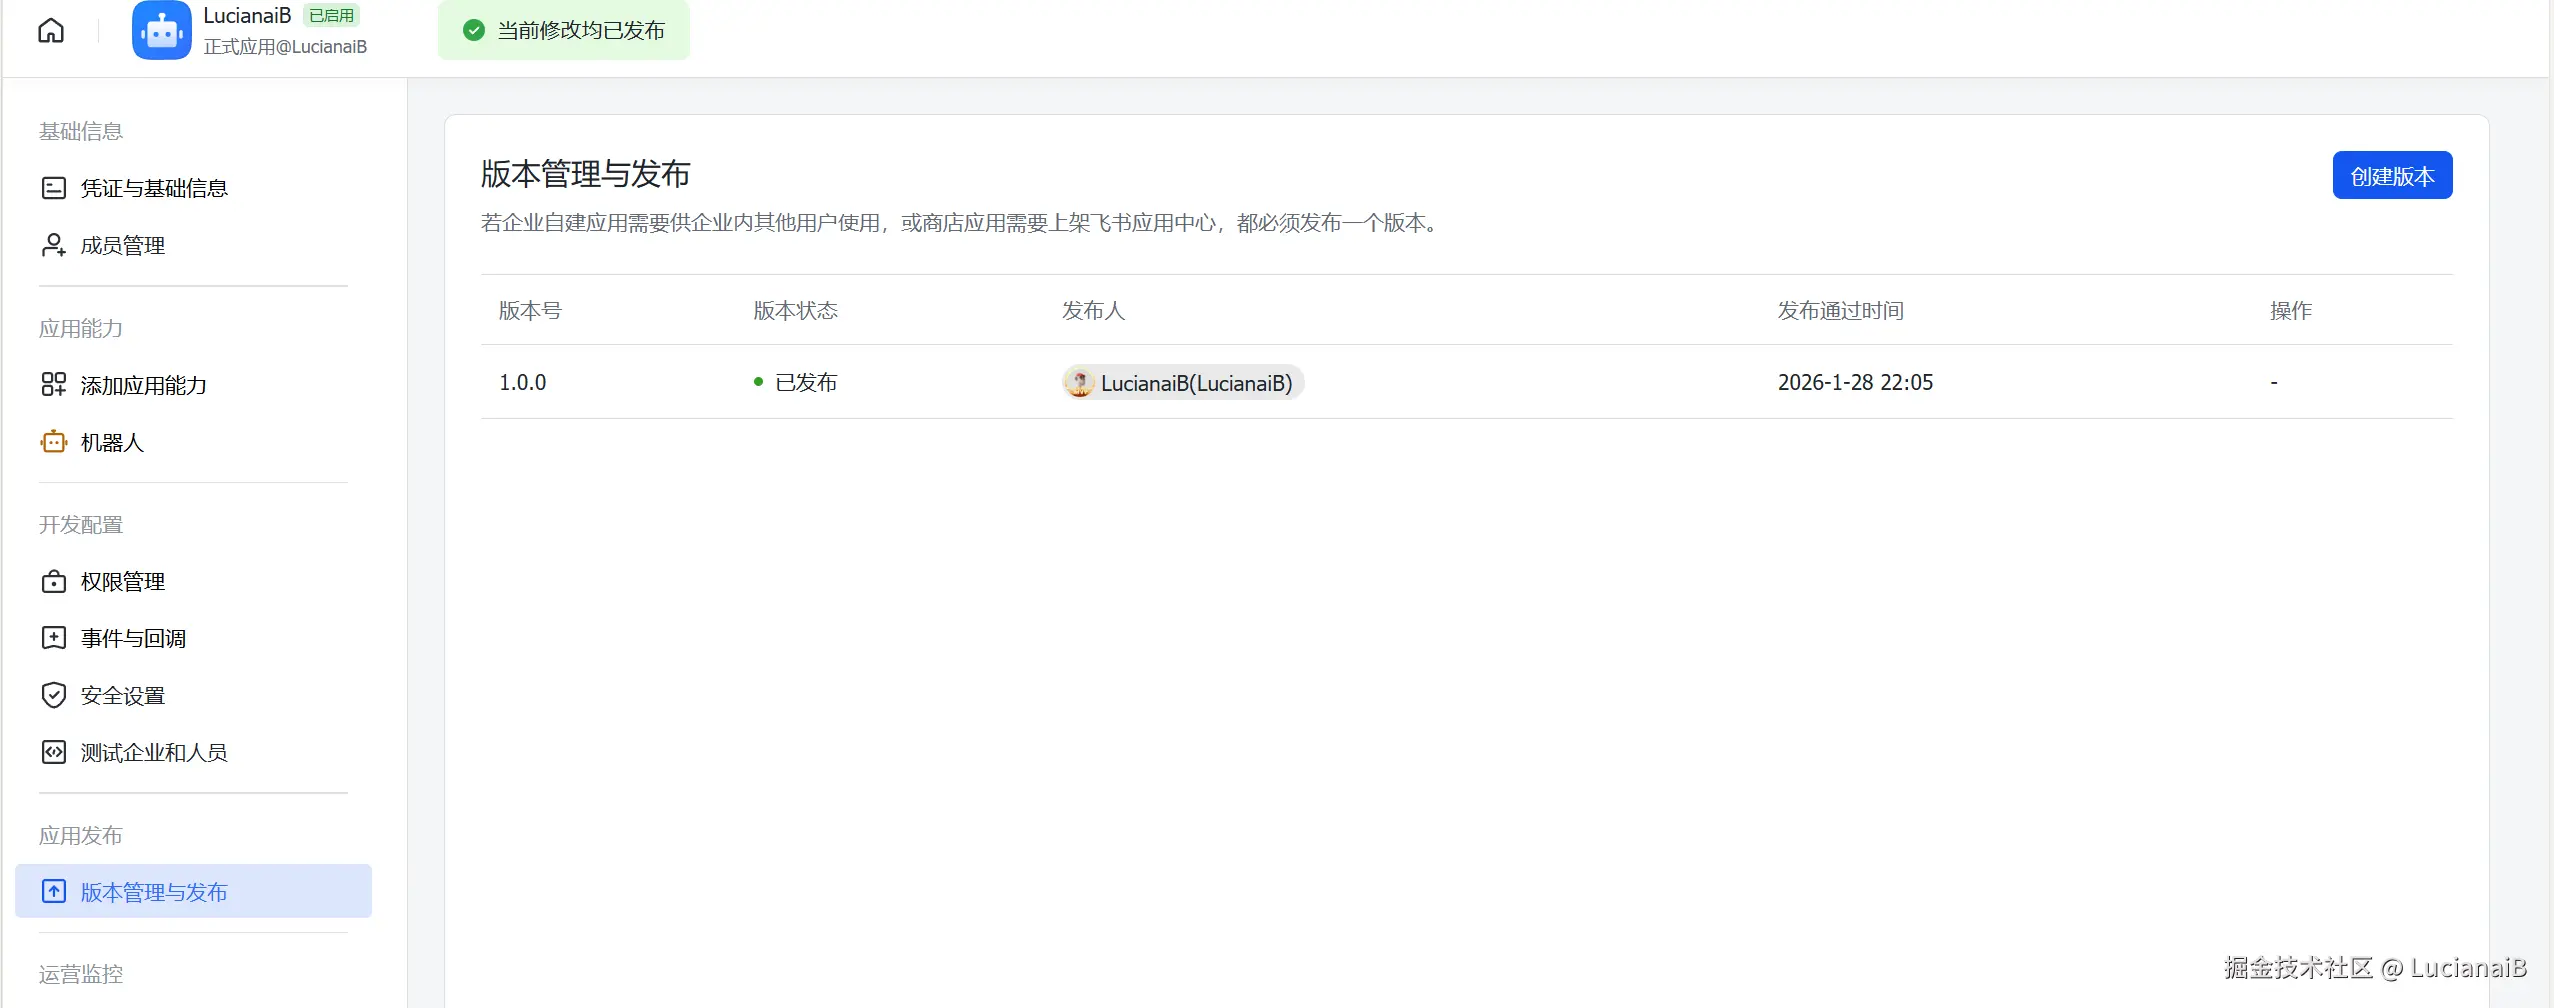Select 版本管理与发布 in the sidebar
The height and width of the screenshot is (1008, 2554).
coord(193,891)
